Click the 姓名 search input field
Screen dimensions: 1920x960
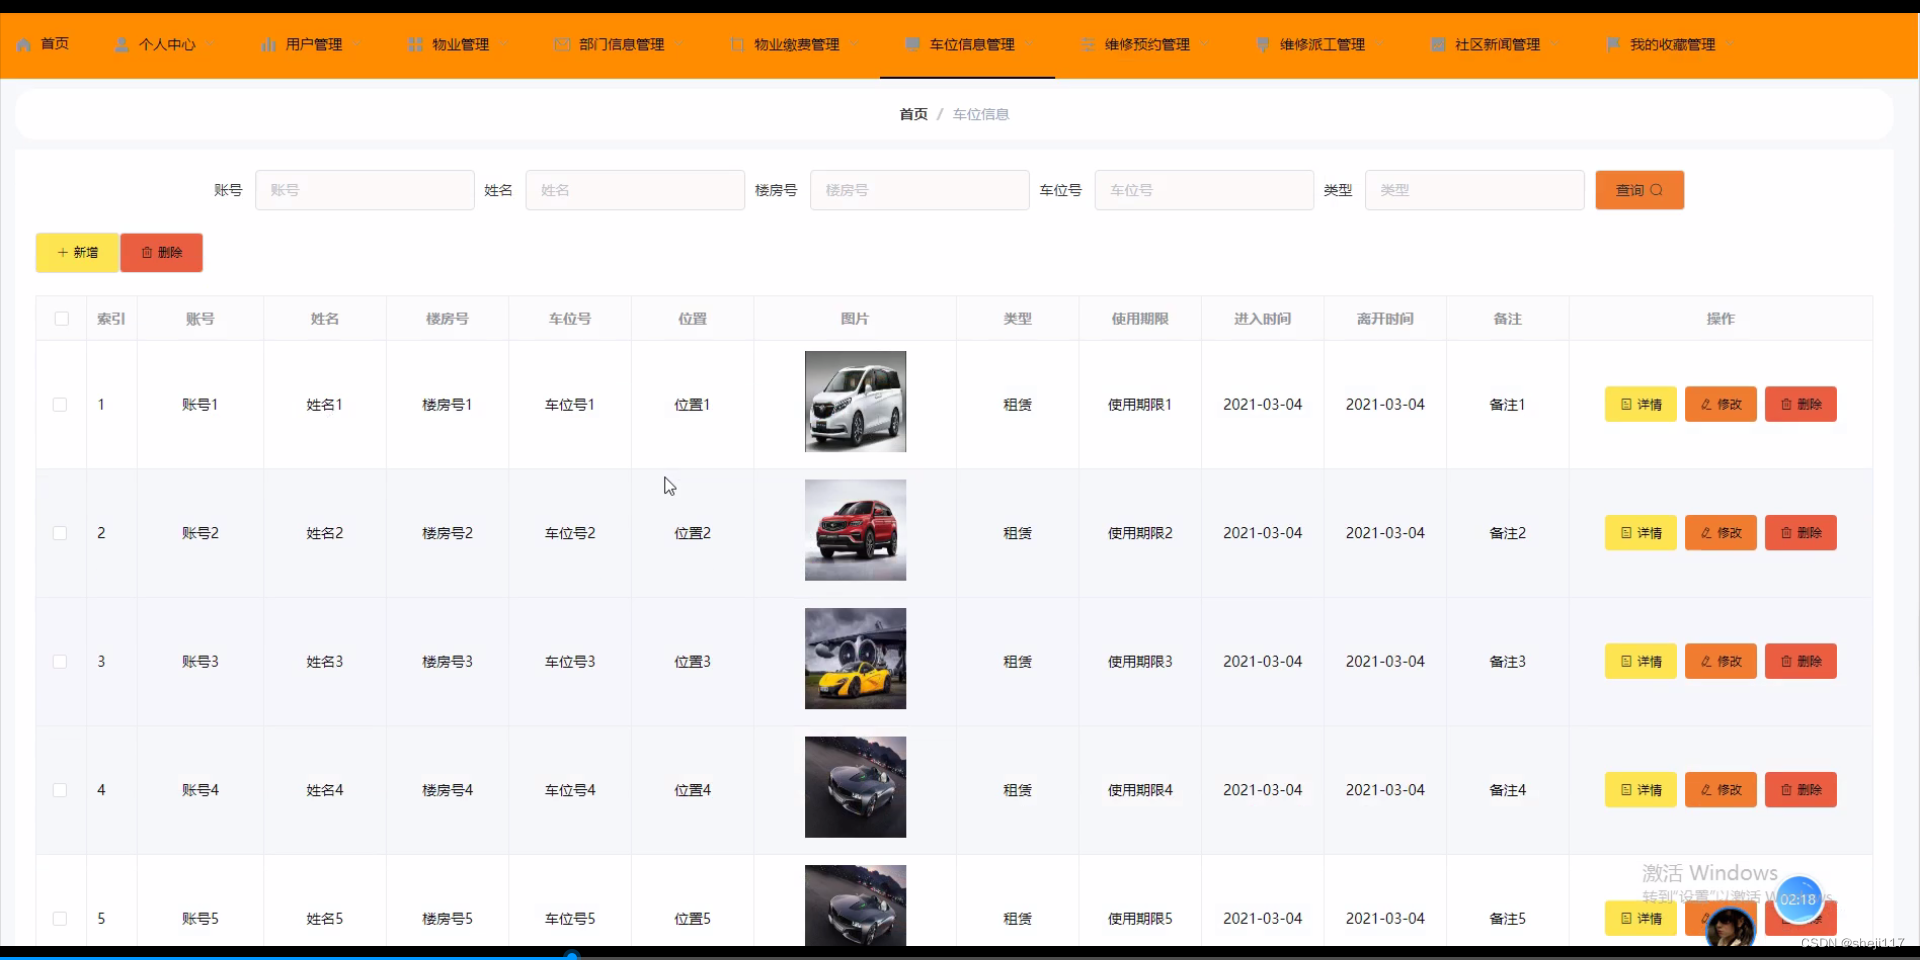(x=635, y=190)
